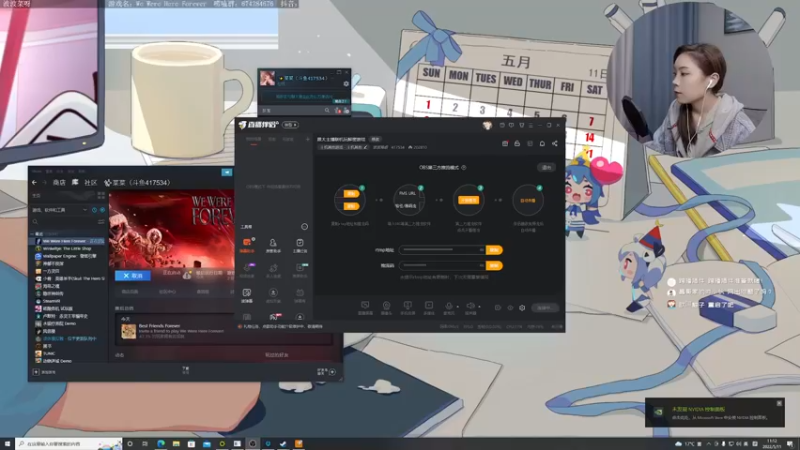
Task: Toggle the recent-activity clock filter in the Steam library
Action: coord(94,210)
